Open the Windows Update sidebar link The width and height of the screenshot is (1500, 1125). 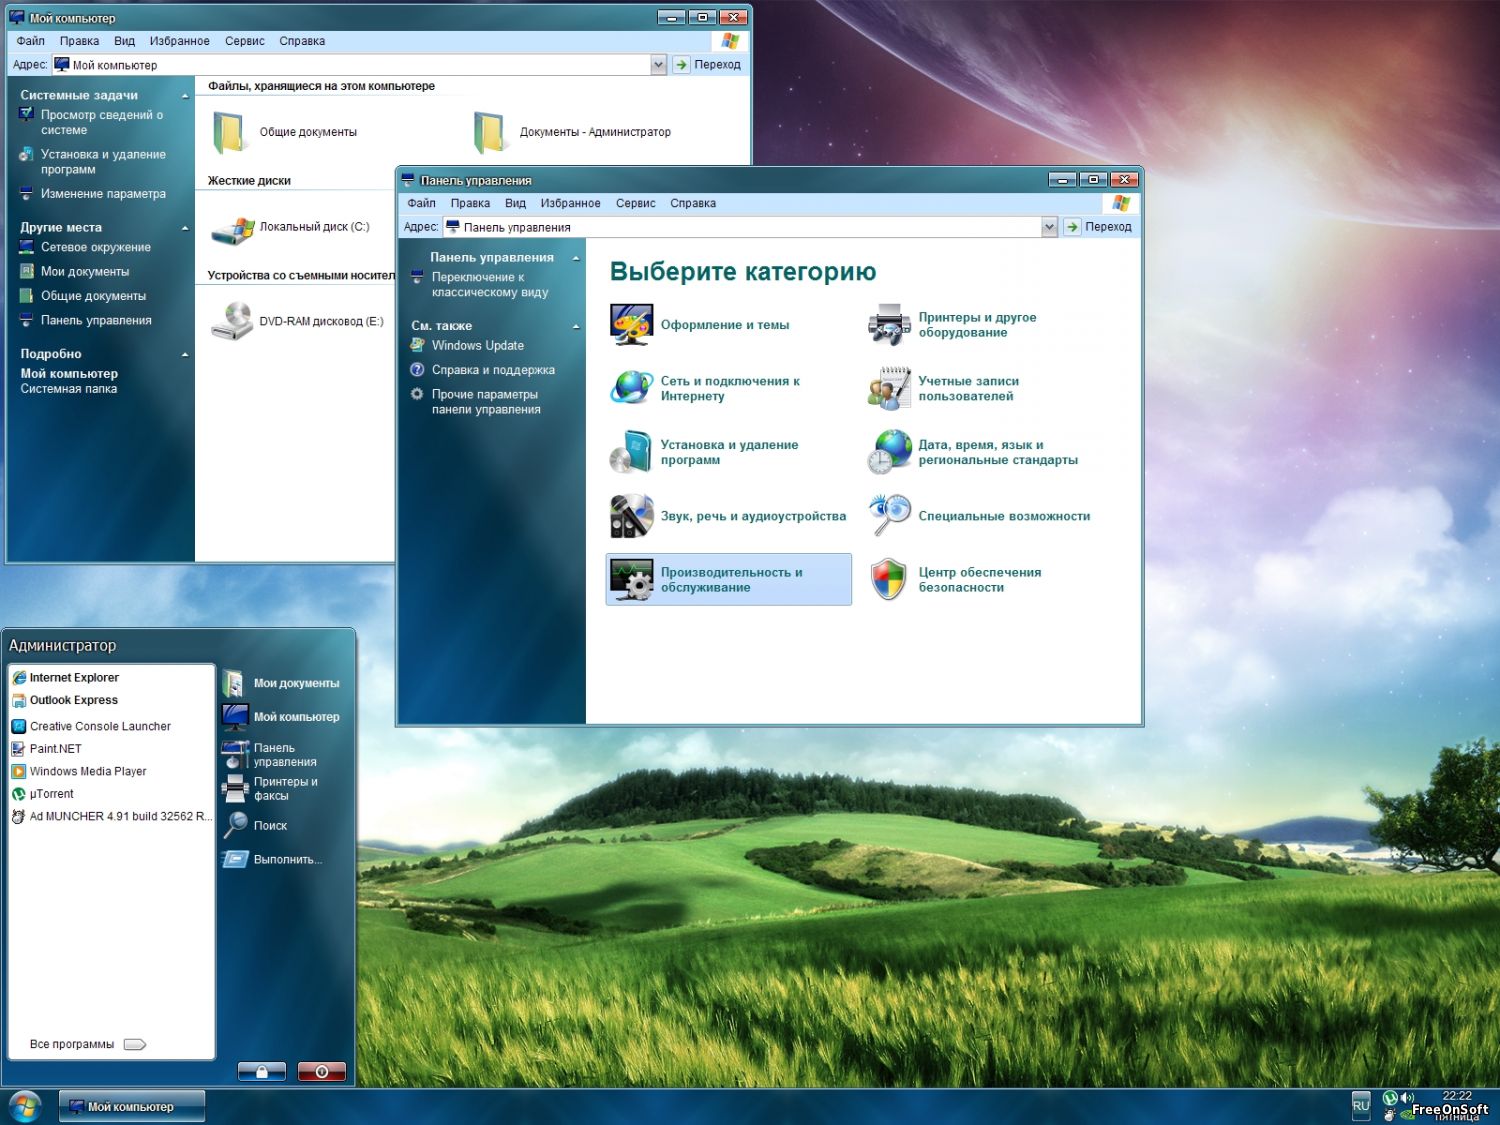pyautogui.click(x=478, y=346)
